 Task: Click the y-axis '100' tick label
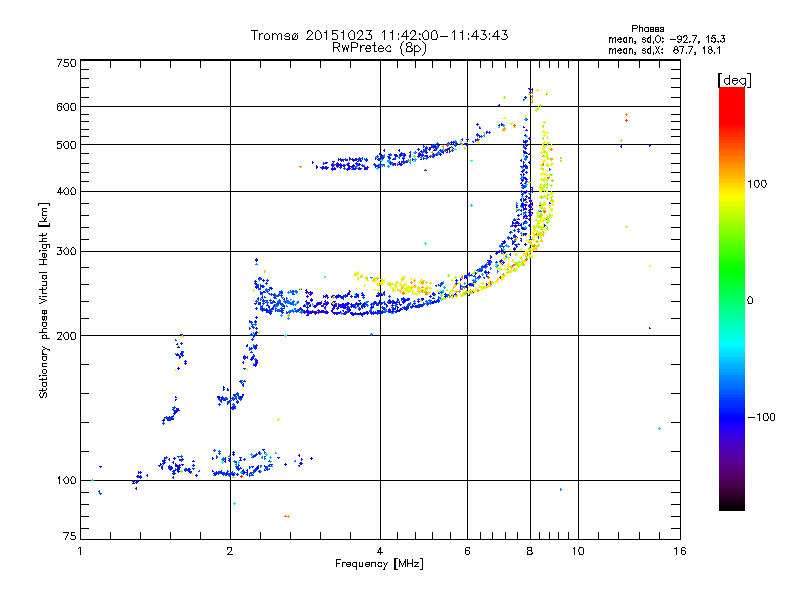66,481
